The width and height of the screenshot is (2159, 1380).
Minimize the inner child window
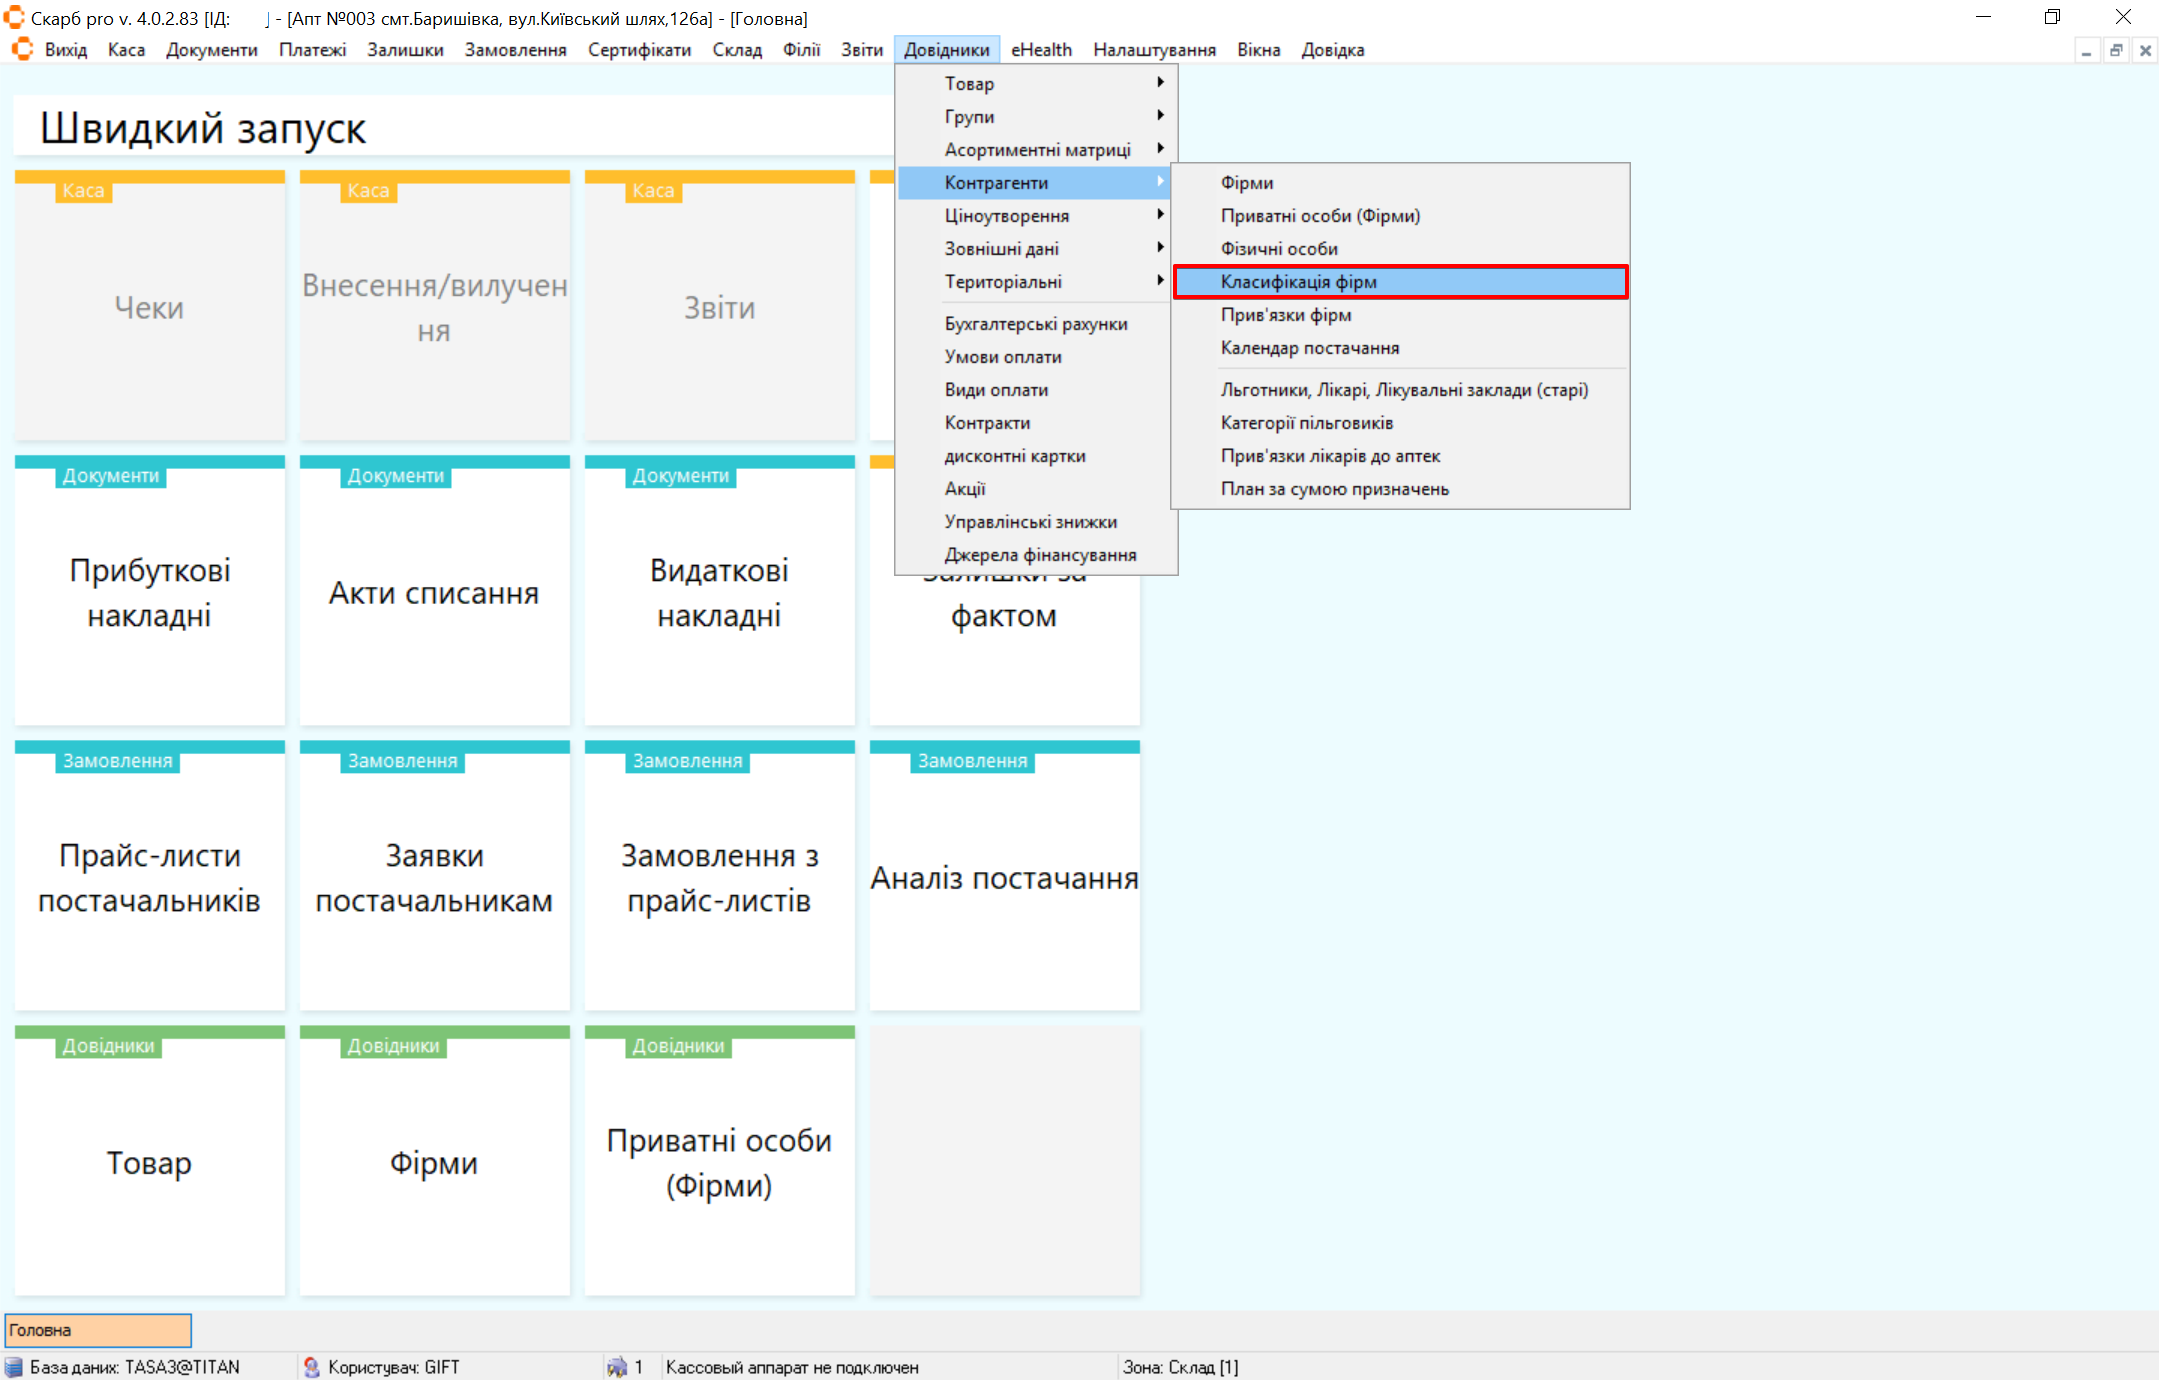(2086, 50)
